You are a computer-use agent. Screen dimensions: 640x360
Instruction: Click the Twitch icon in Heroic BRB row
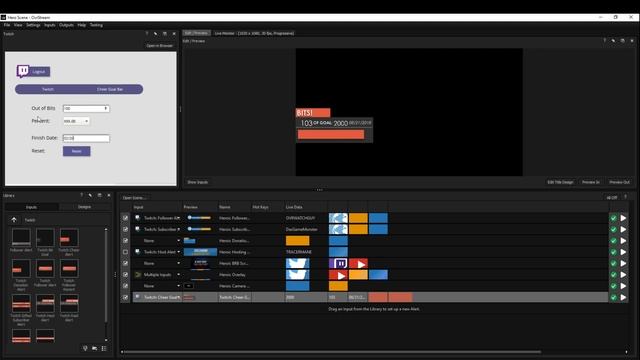tap(338, 263)
